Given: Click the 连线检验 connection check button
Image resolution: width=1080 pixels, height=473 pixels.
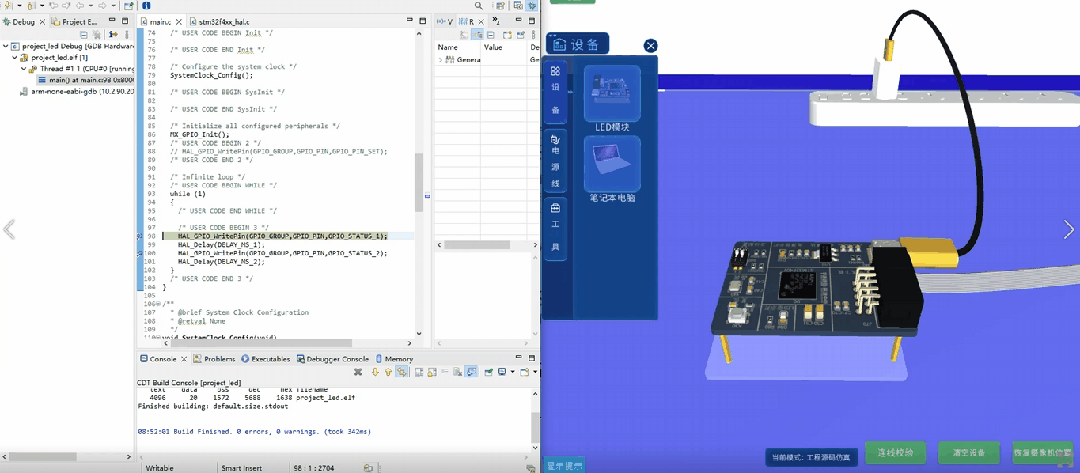Looking at the screenshot, I should click(889, 453).
